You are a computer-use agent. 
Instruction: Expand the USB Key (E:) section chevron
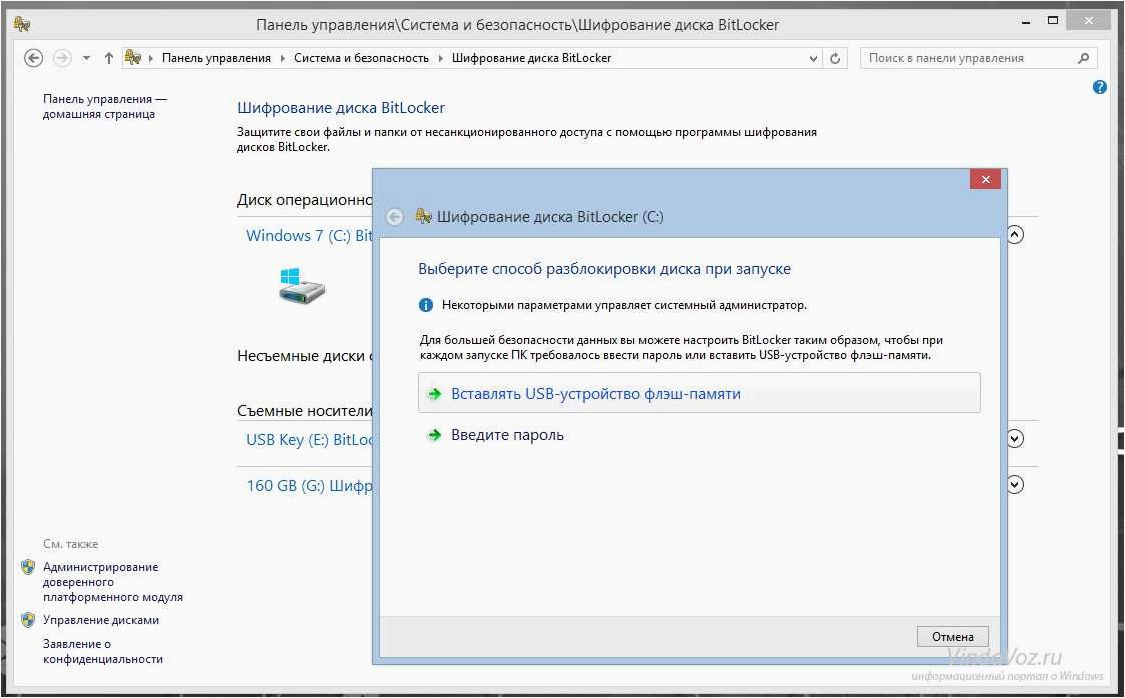(x=1015, y=438)
